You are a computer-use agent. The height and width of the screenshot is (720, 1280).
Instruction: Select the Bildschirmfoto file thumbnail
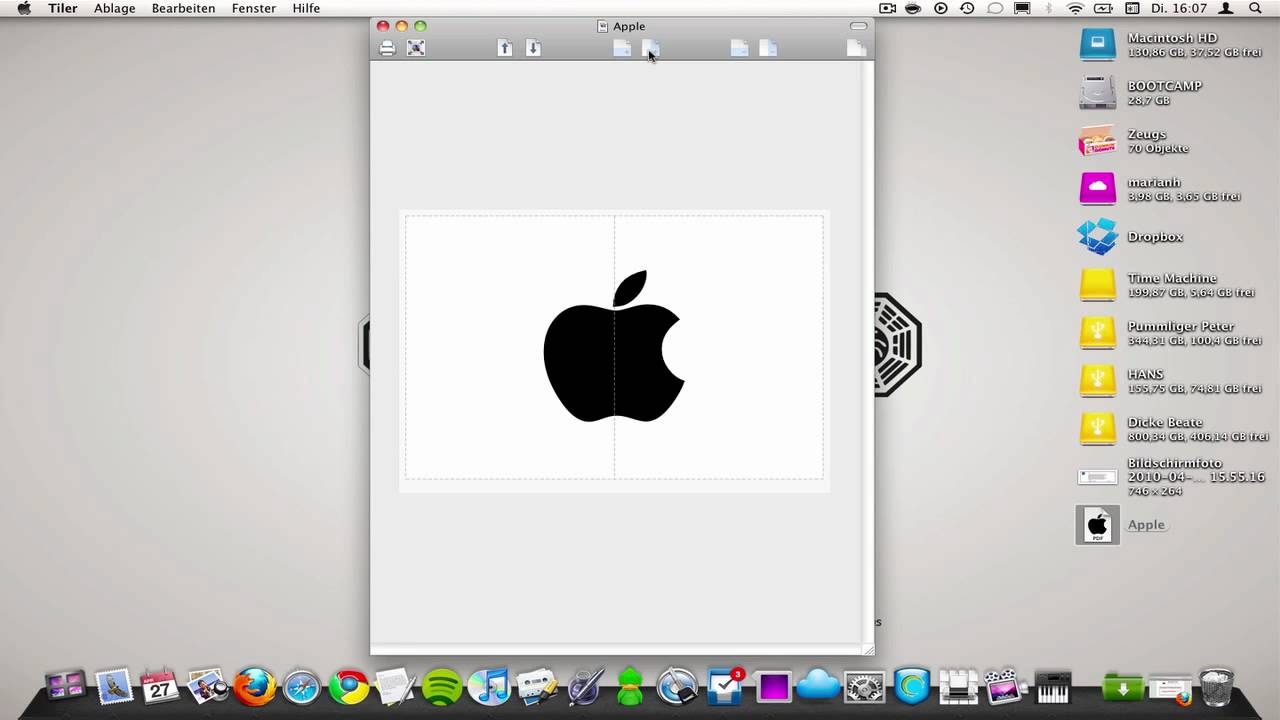point(1097,477)
